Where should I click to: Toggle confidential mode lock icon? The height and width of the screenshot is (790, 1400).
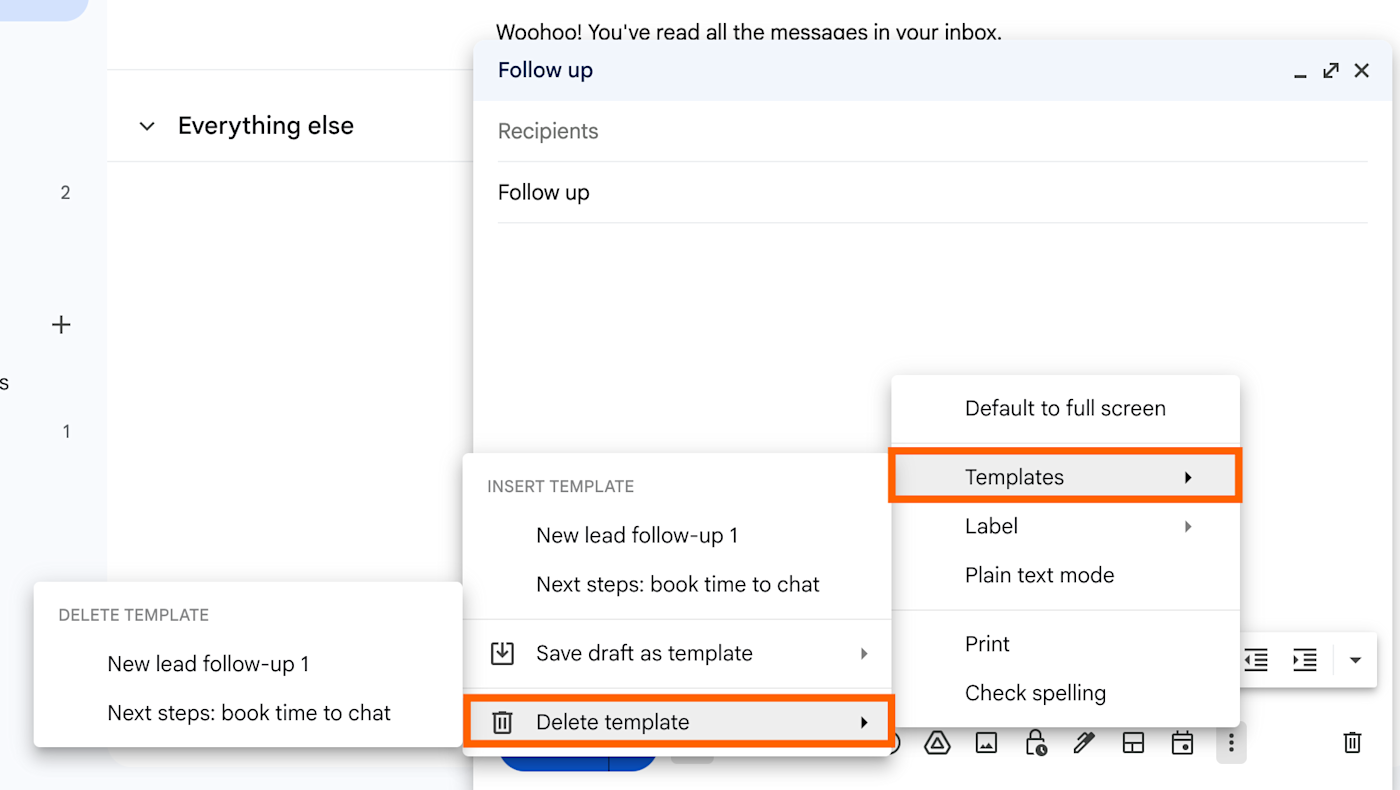coord(1035,743)
